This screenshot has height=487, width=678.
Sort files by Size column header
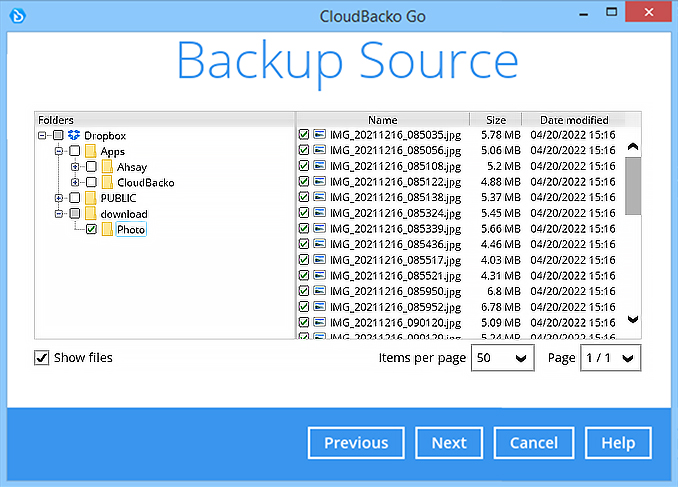496,120
